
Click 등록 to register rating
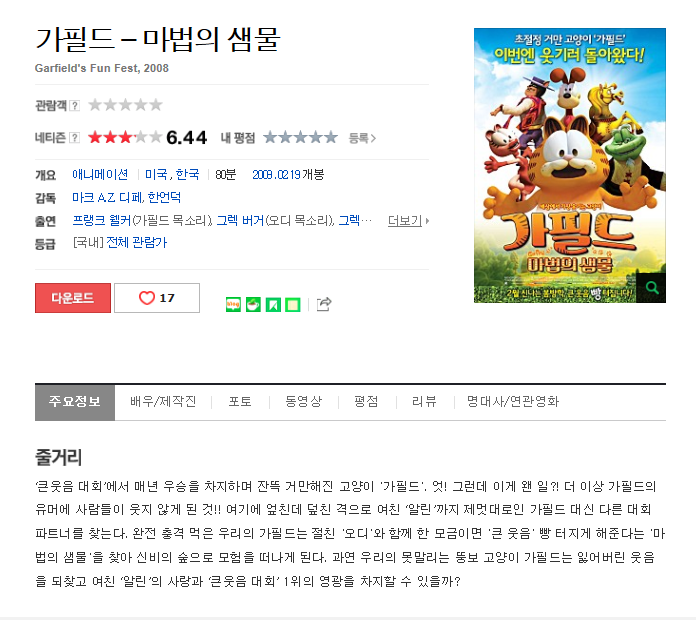pyautogui.click(x=362, y=138)
